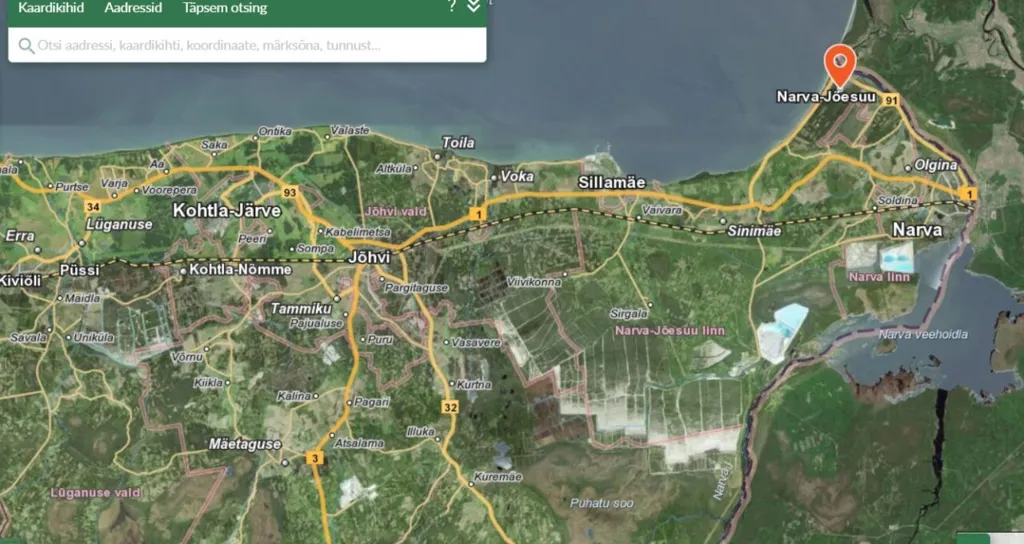1024x544 pixels.
Task: Click the Narva veehoidla reservoir label
Action: click(x=923, y=334)
